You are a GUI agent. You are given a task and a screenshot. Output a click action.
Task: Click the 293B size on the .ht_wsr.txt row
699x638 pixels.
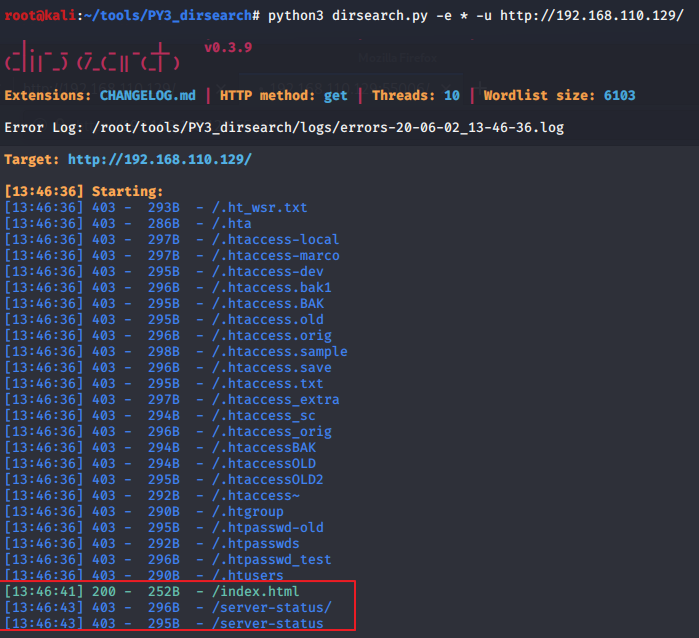pos(164,208)
